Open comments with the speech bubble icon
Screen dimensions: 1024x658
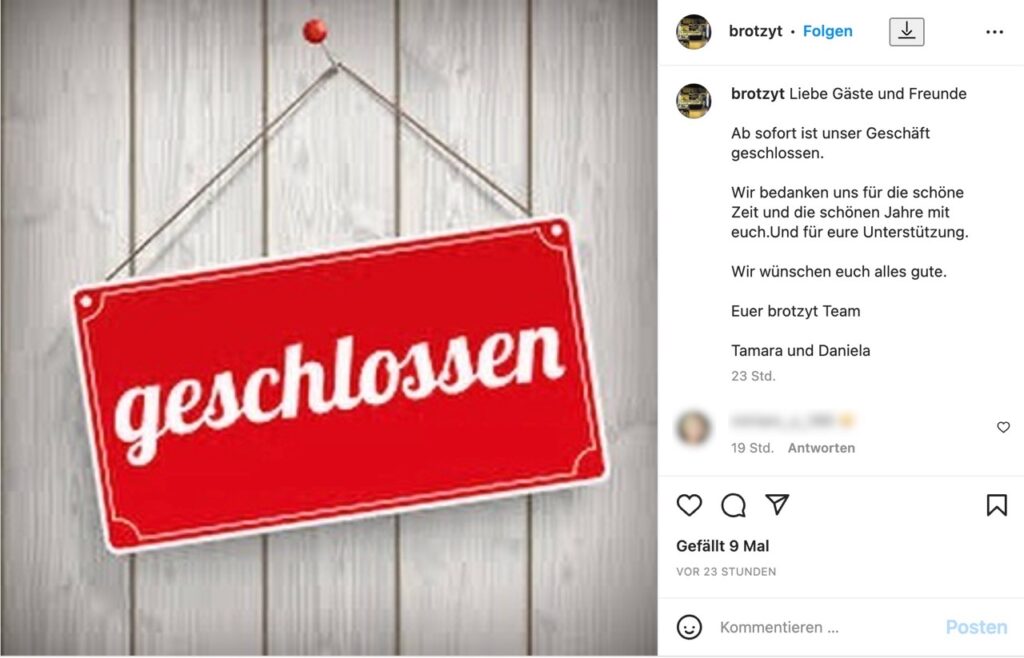coord(733,505)
